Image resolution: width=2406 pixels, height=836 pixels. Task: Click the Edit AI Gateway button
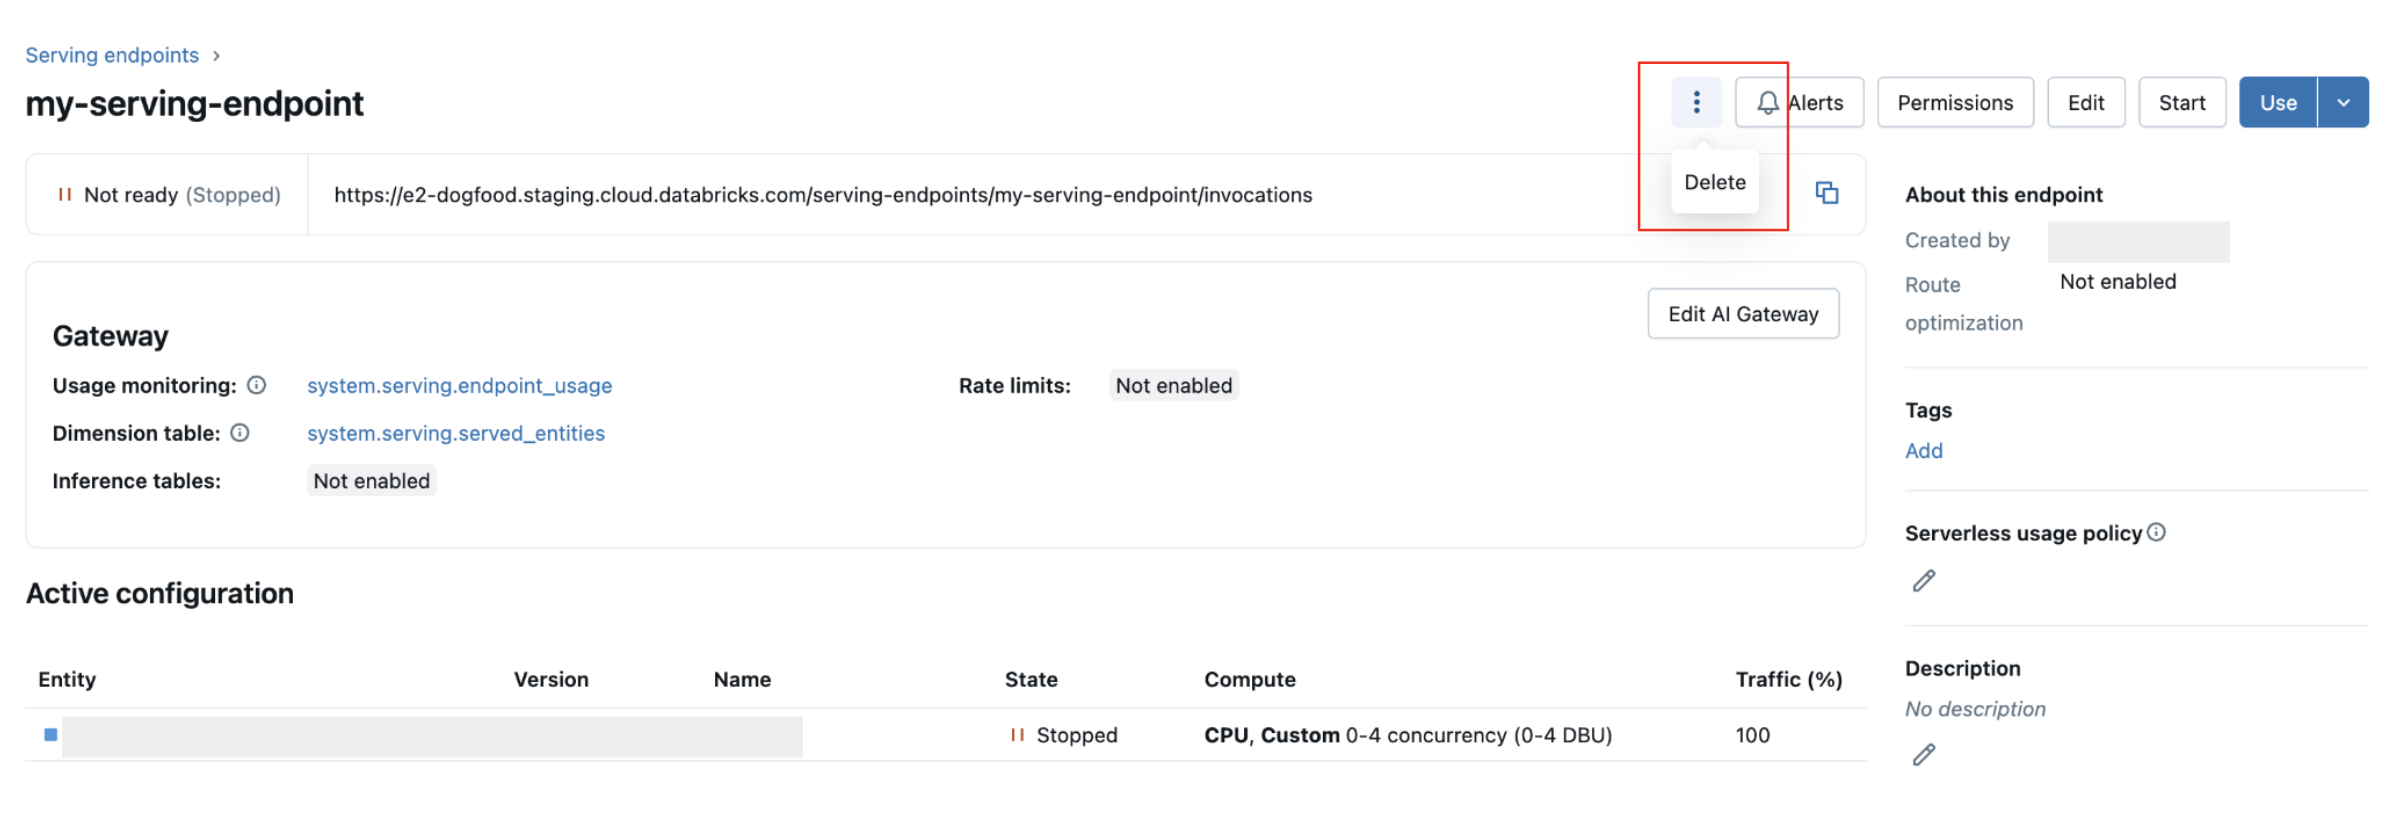pyautogui.click(x=1743, y=313)
